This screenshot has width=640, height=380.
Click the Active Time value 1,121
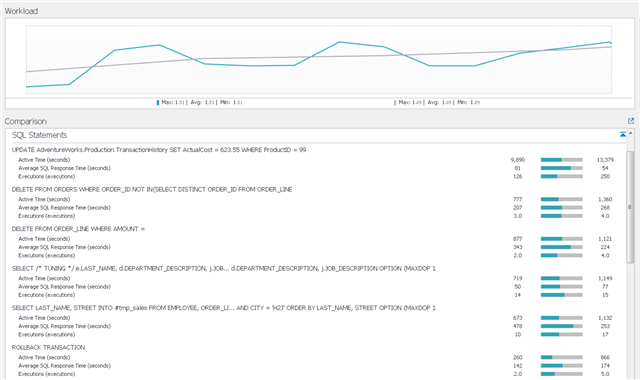[605, 239]
